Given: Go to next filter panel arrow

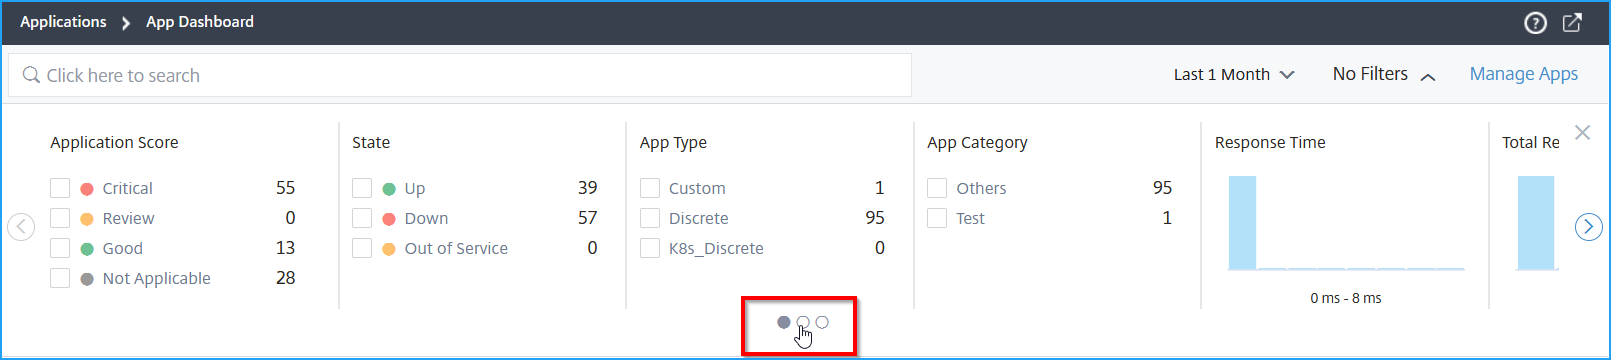Looking at the screenshot, I should click(x=1588, y=227).
